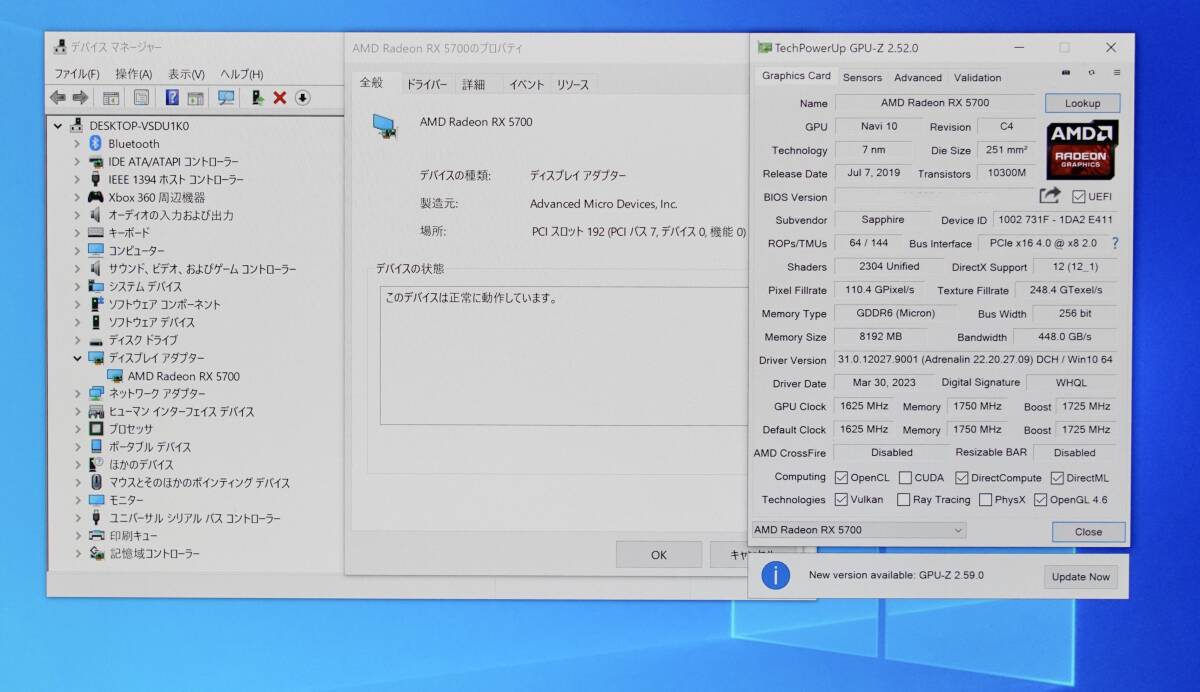This screenshot has height=692, width=1200.
Task: Toggle the OpenCL checkbox
Action: point(841,477)
